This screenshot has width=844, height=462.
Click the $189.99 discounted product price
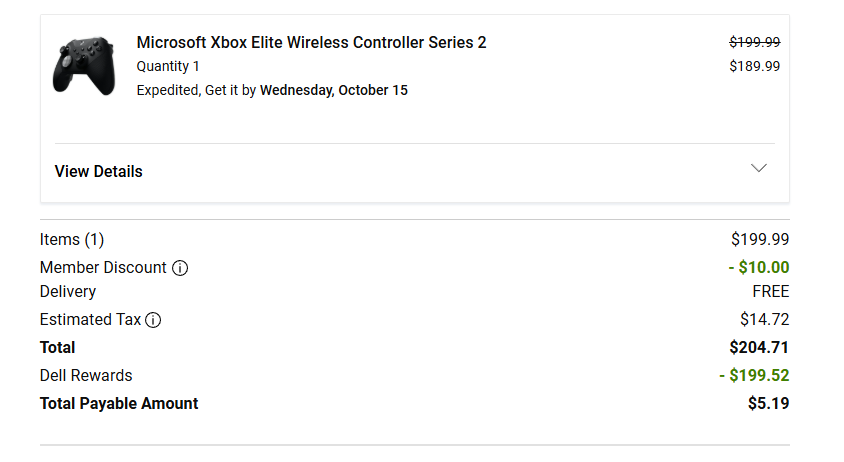click(x=754, y=66)
